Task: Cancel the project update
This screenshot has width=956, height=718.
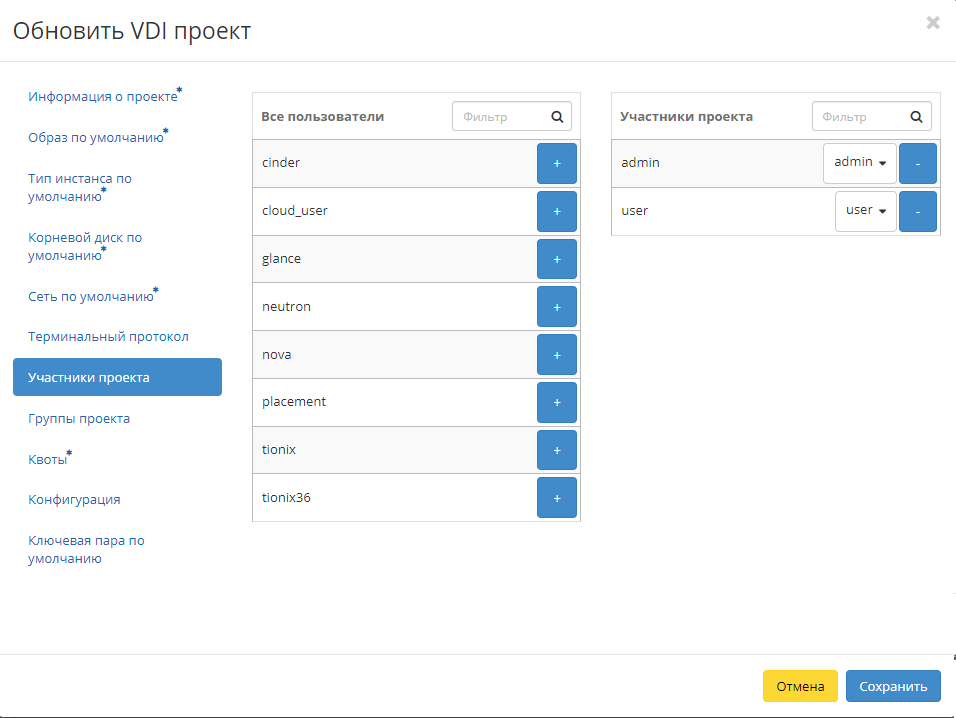Action: click(x=800, y=686)
